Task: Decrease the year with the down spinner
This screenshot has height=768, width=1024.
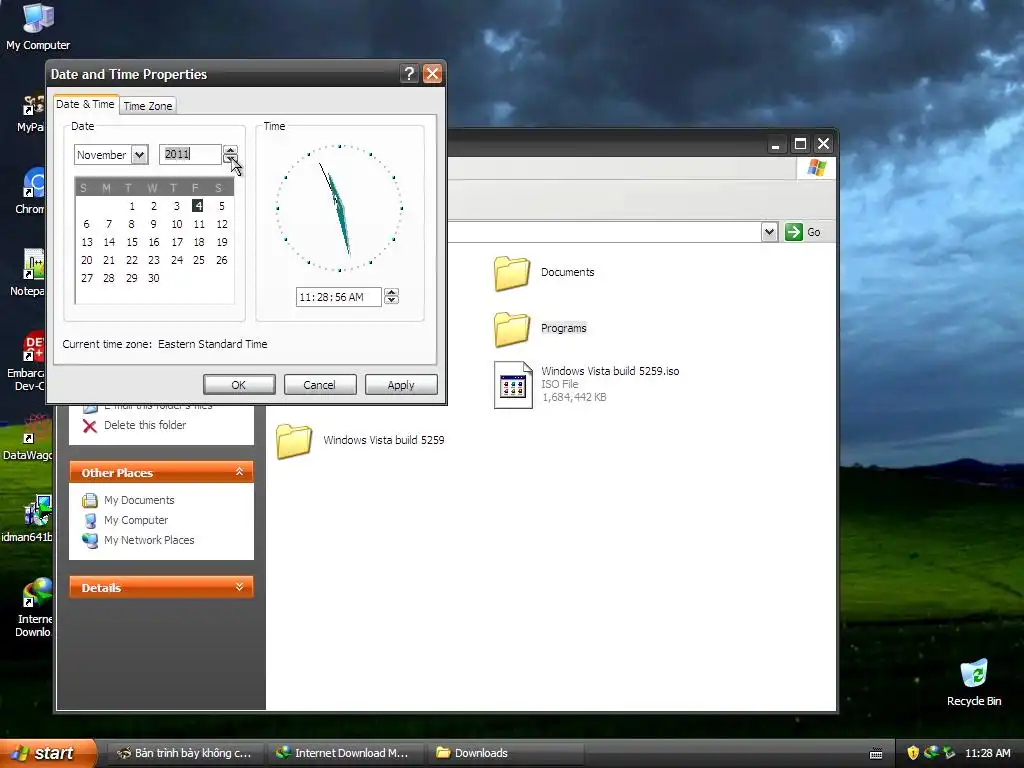Action: pyautogui.click(x=230, y=159)
